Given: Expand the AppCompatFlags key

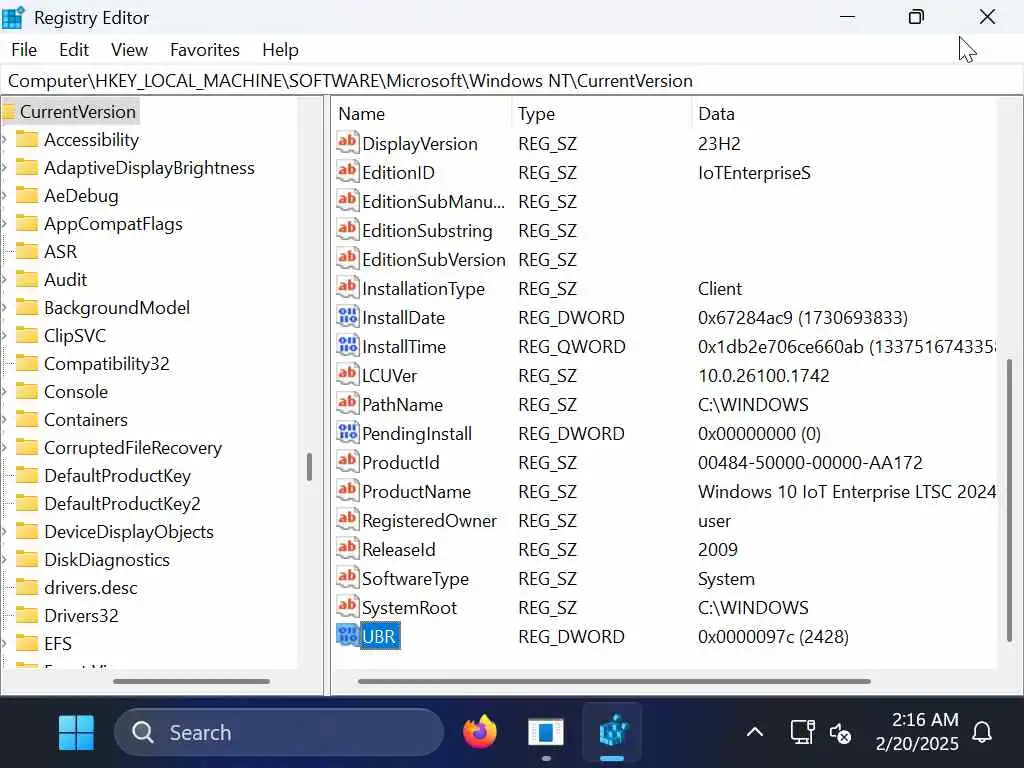Looking at the screenshot, I should click(5, 224).
